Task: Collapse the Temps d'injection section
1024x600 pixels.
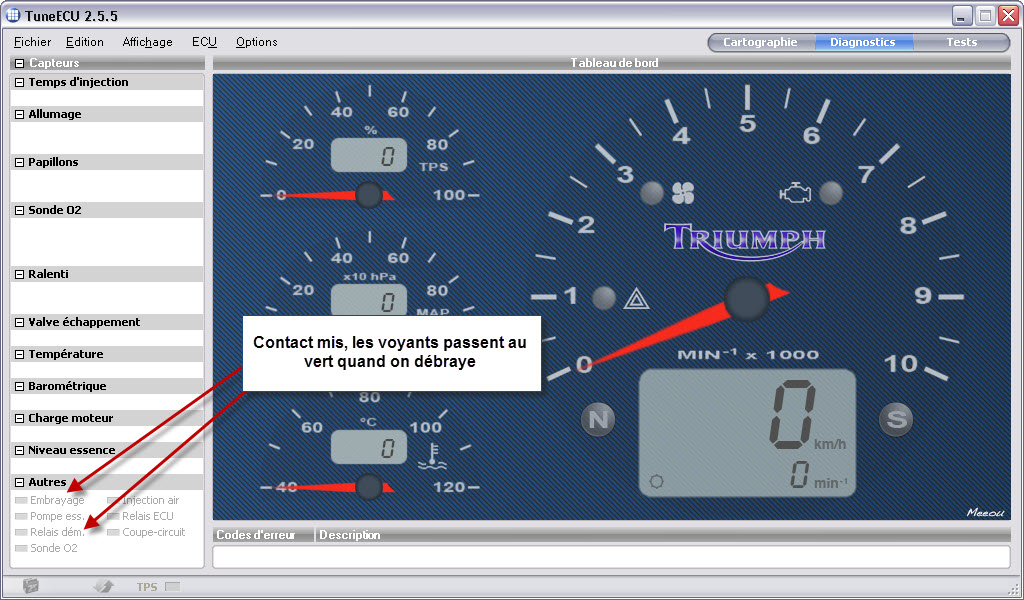Action: pyautogui.click(x=20, y=82)
